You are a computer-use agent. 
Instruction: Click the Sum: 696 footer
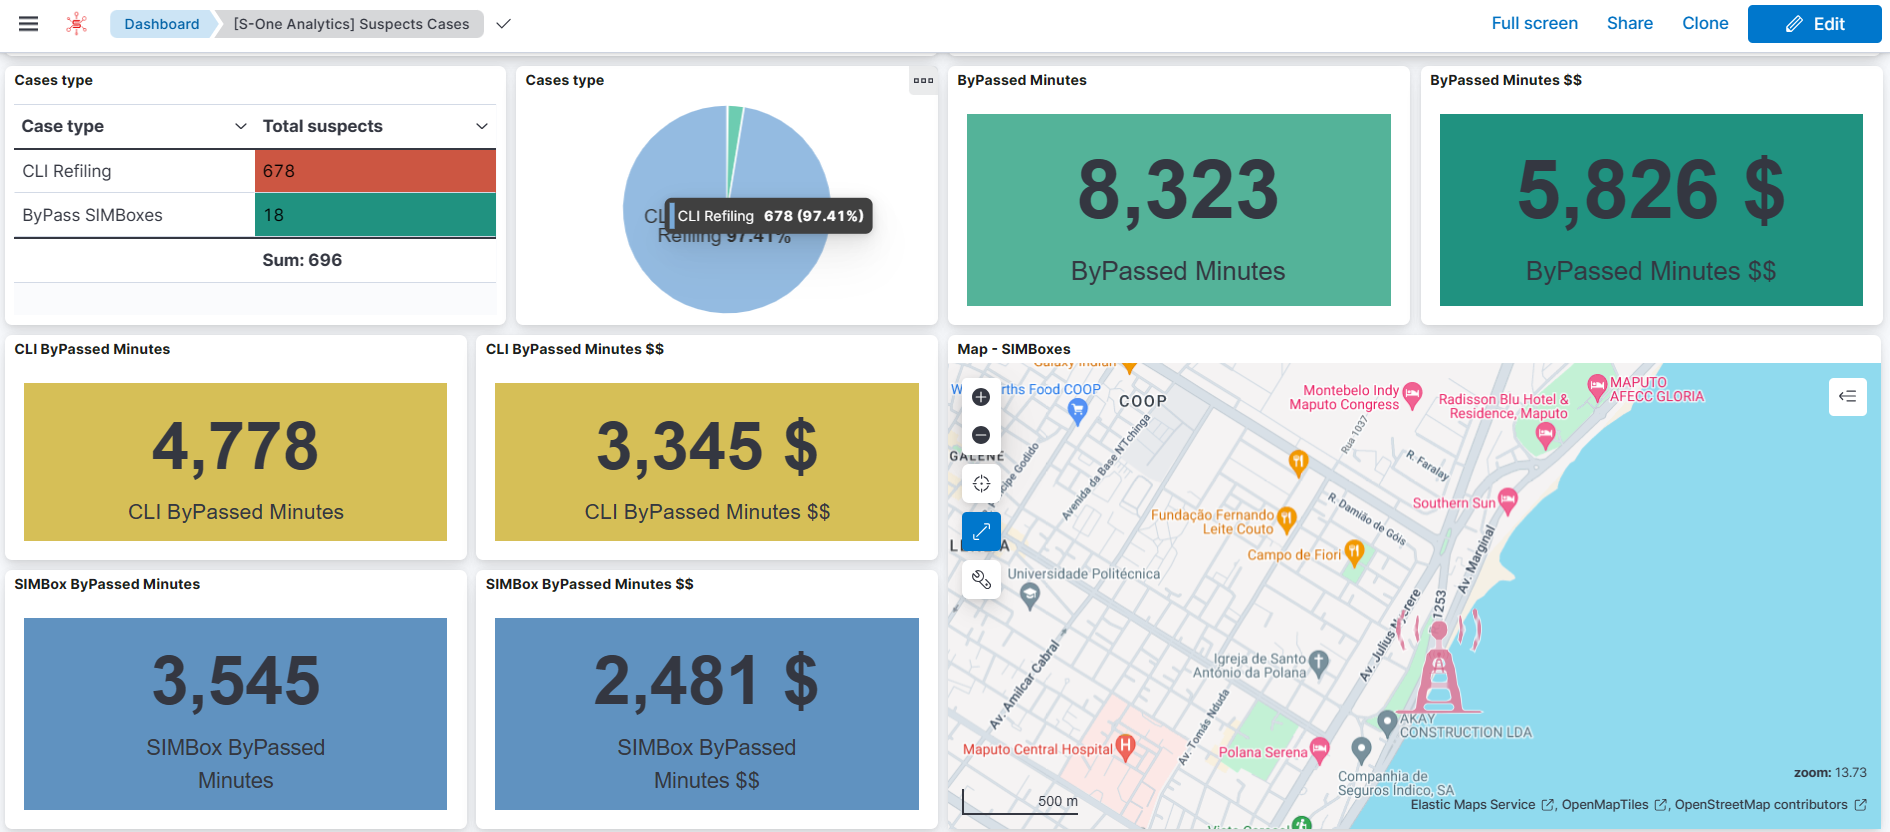point(302,260)
